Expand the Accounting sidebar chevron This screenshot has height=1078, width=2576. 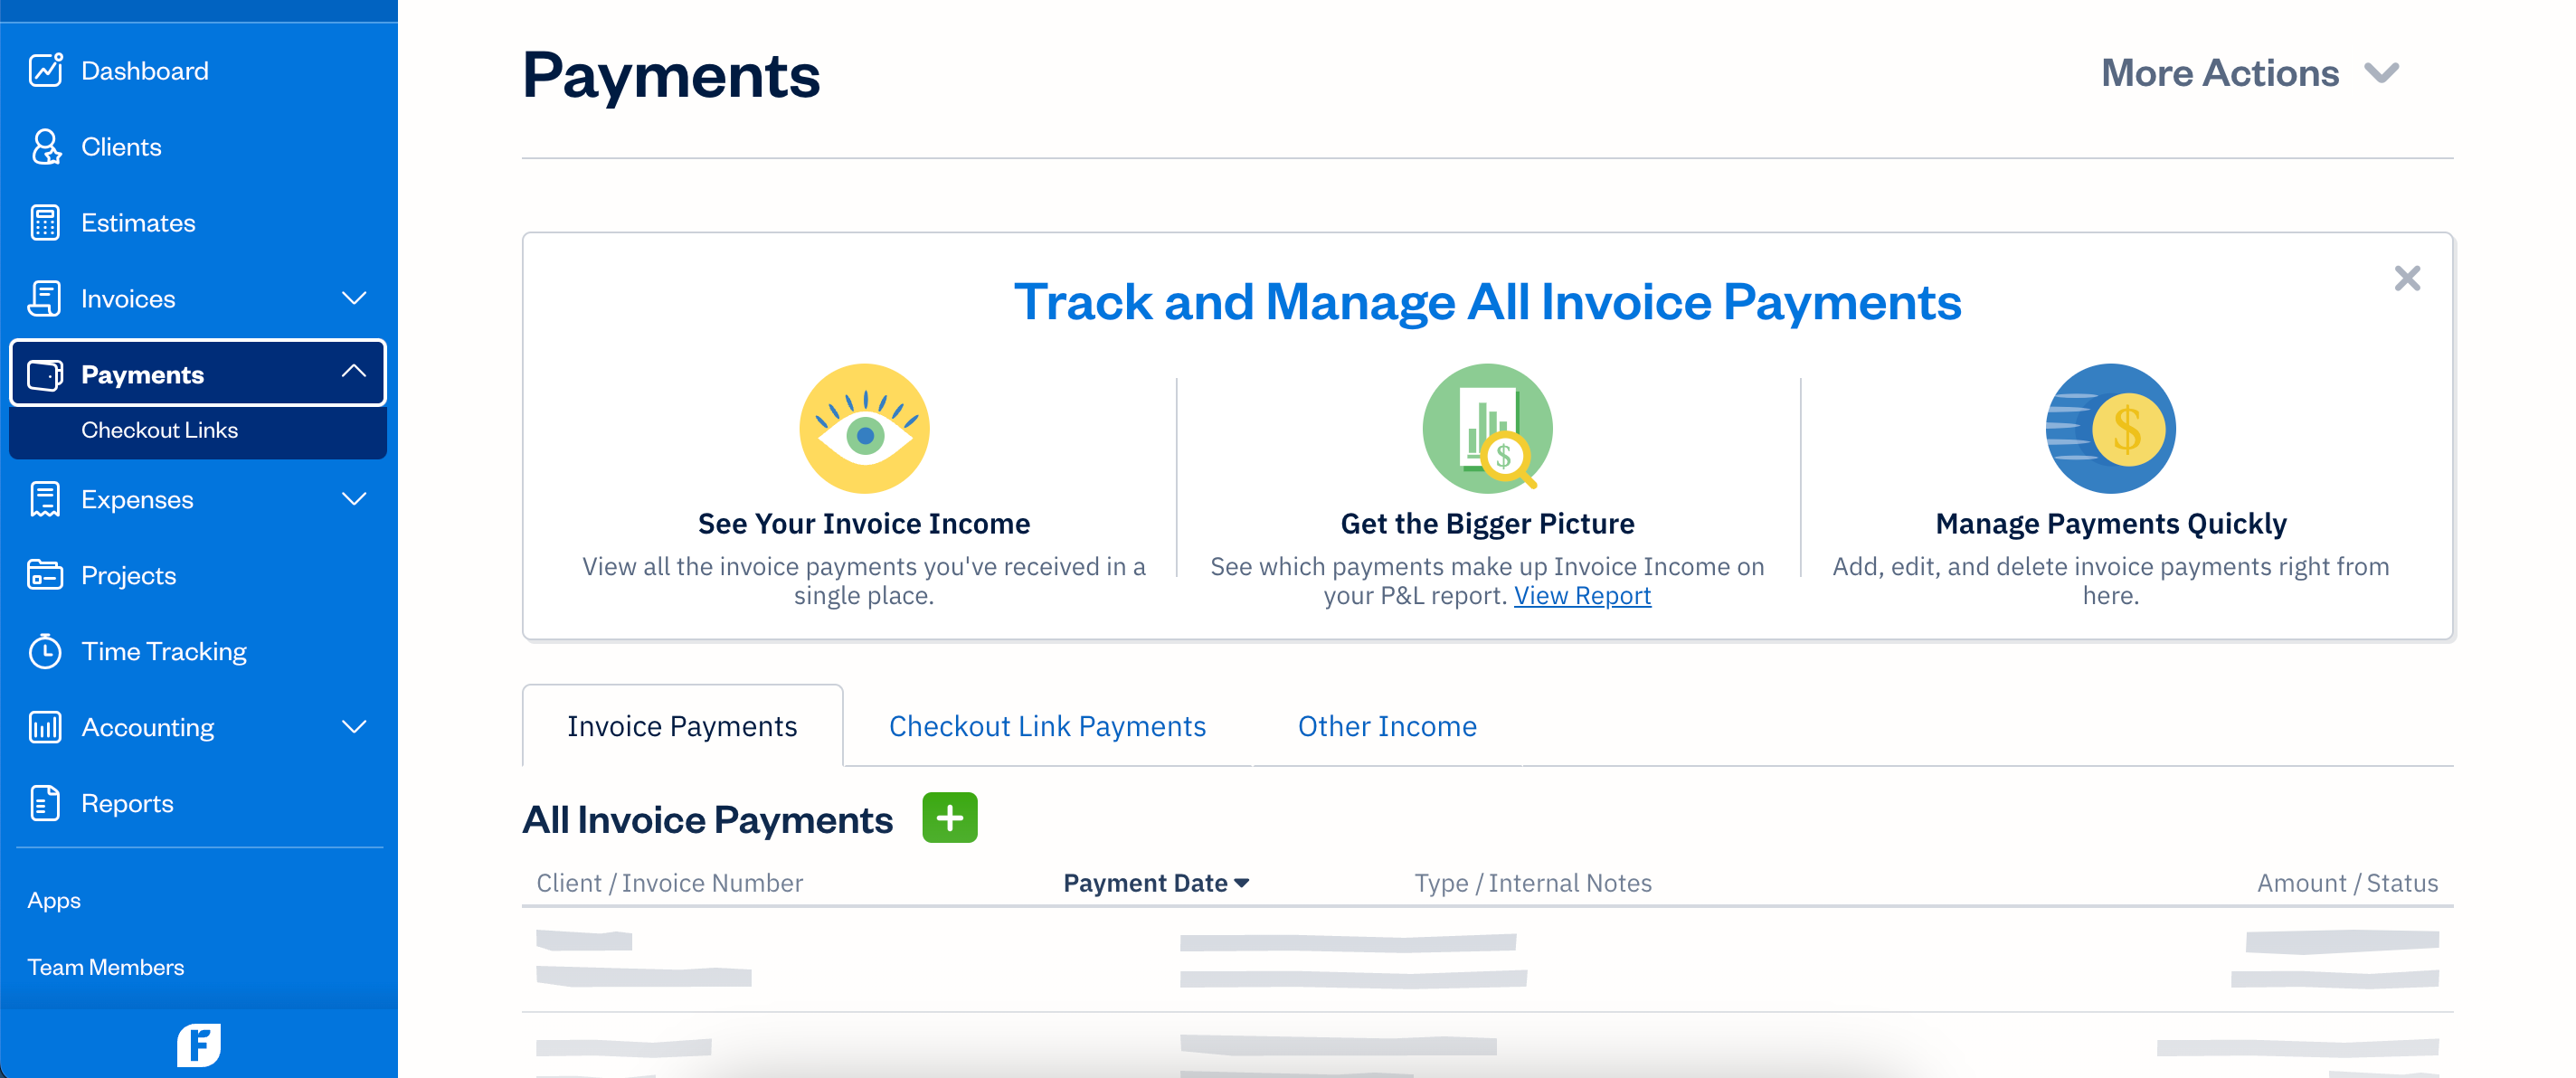[x=354, y=727]
